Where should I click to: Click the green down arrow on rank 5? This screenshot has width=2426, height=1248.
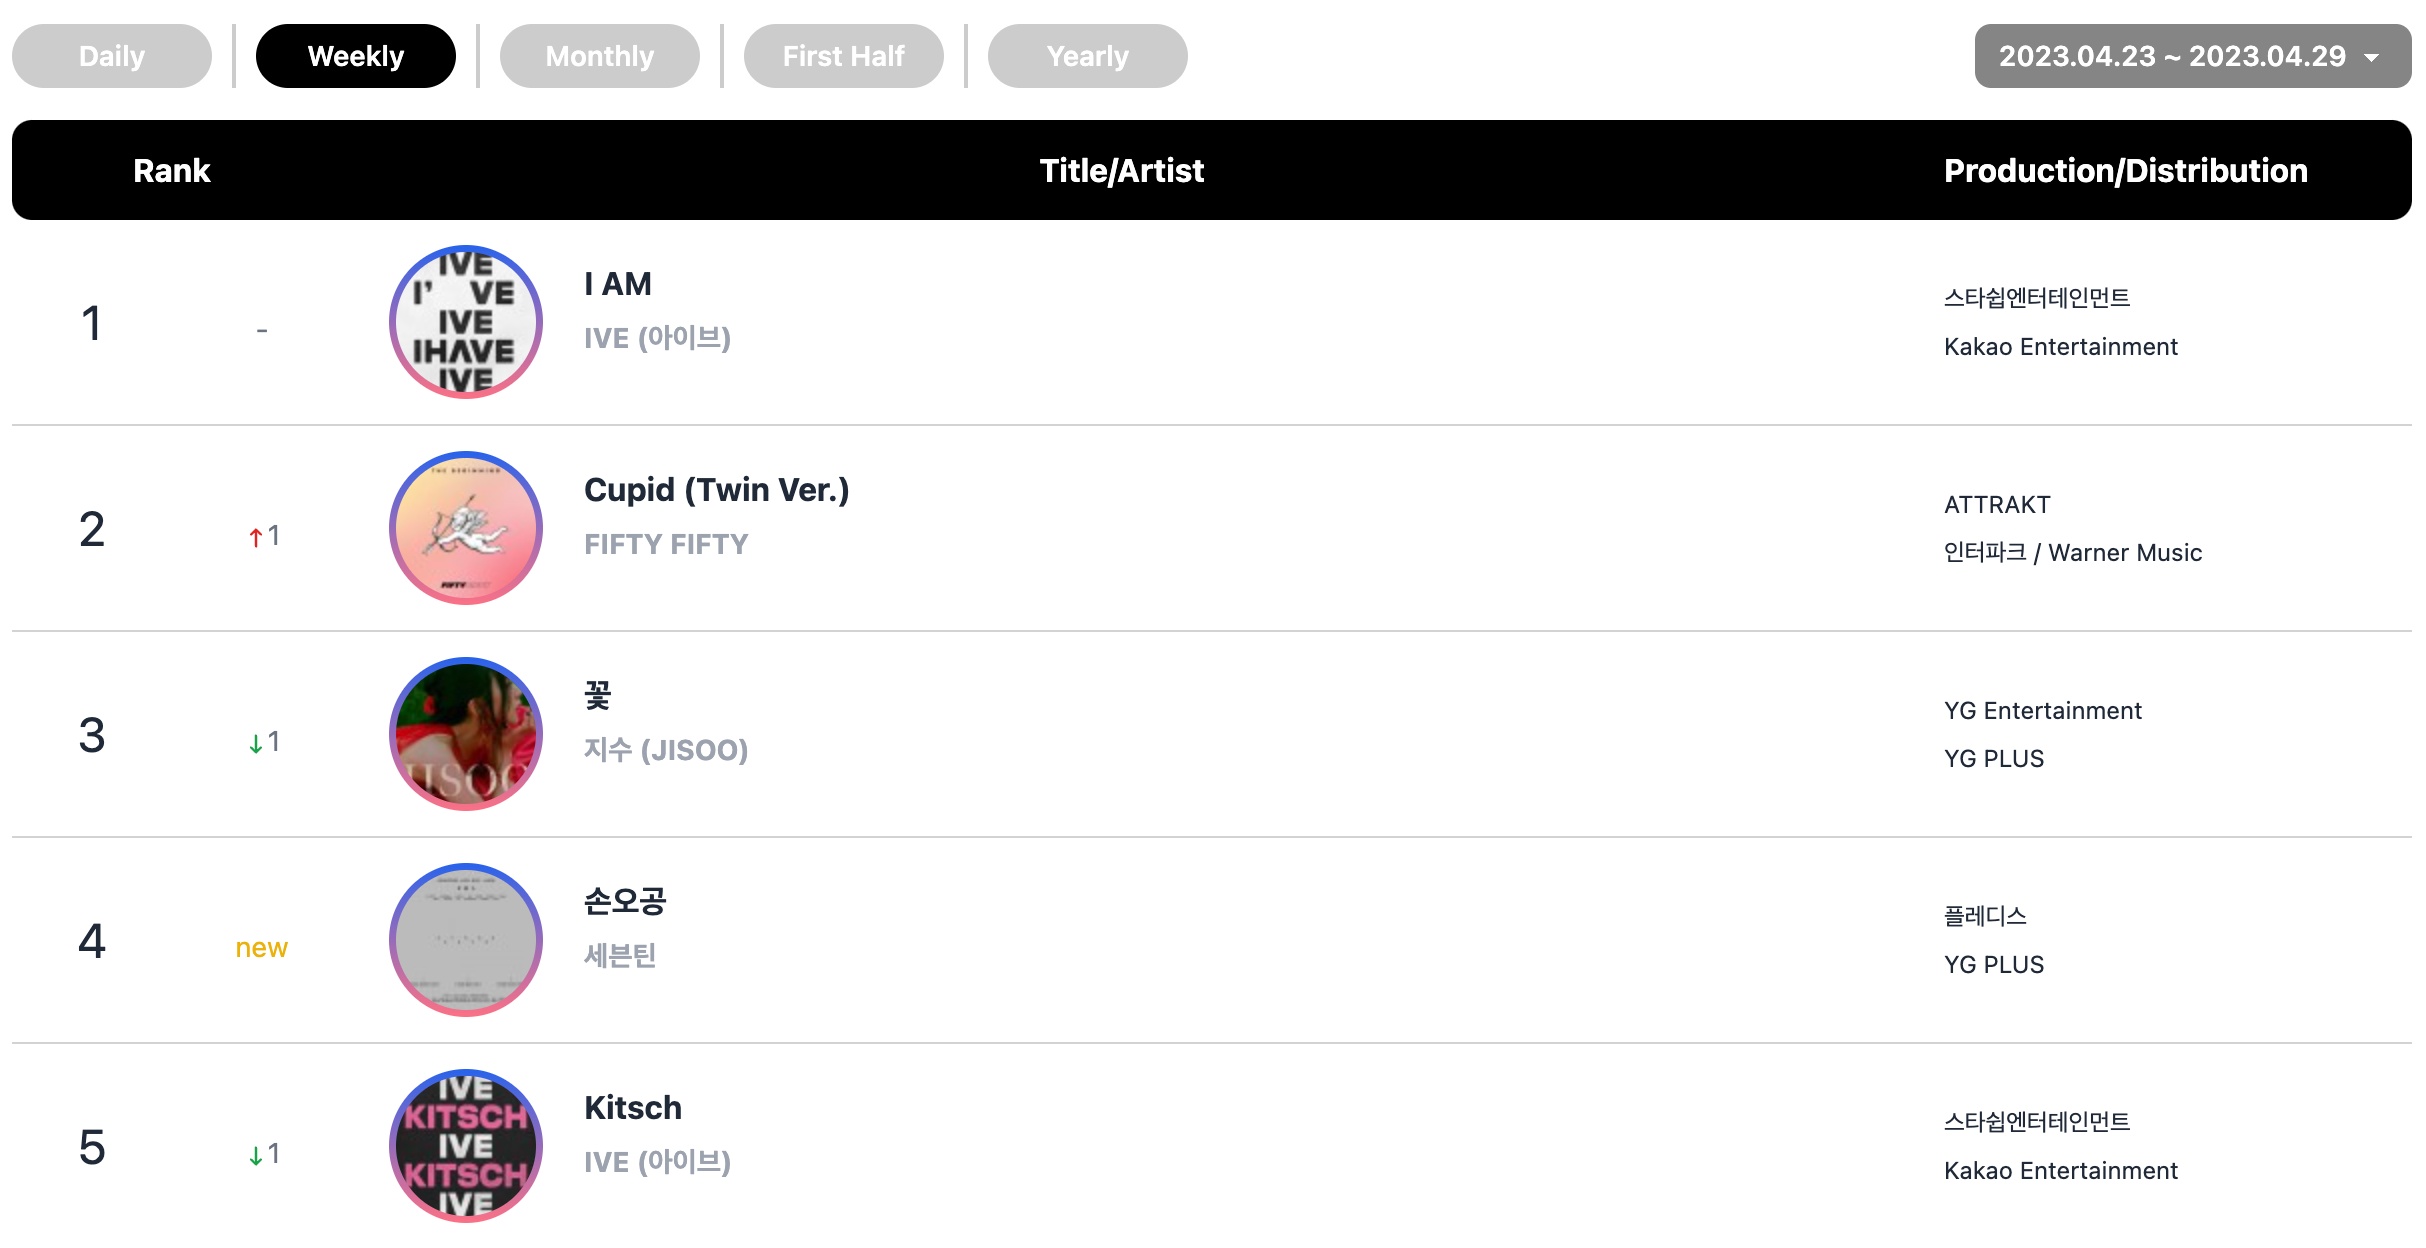click(256, 1155)
